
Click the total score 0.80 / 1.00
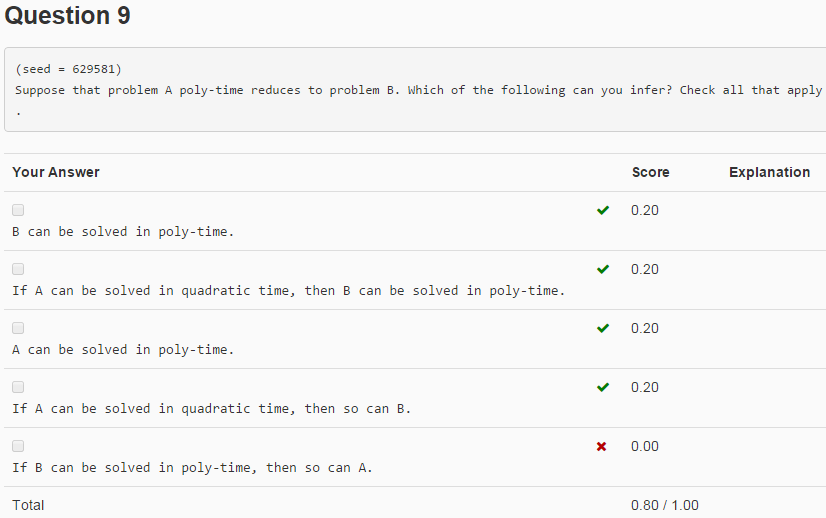(x=665, y=505)
